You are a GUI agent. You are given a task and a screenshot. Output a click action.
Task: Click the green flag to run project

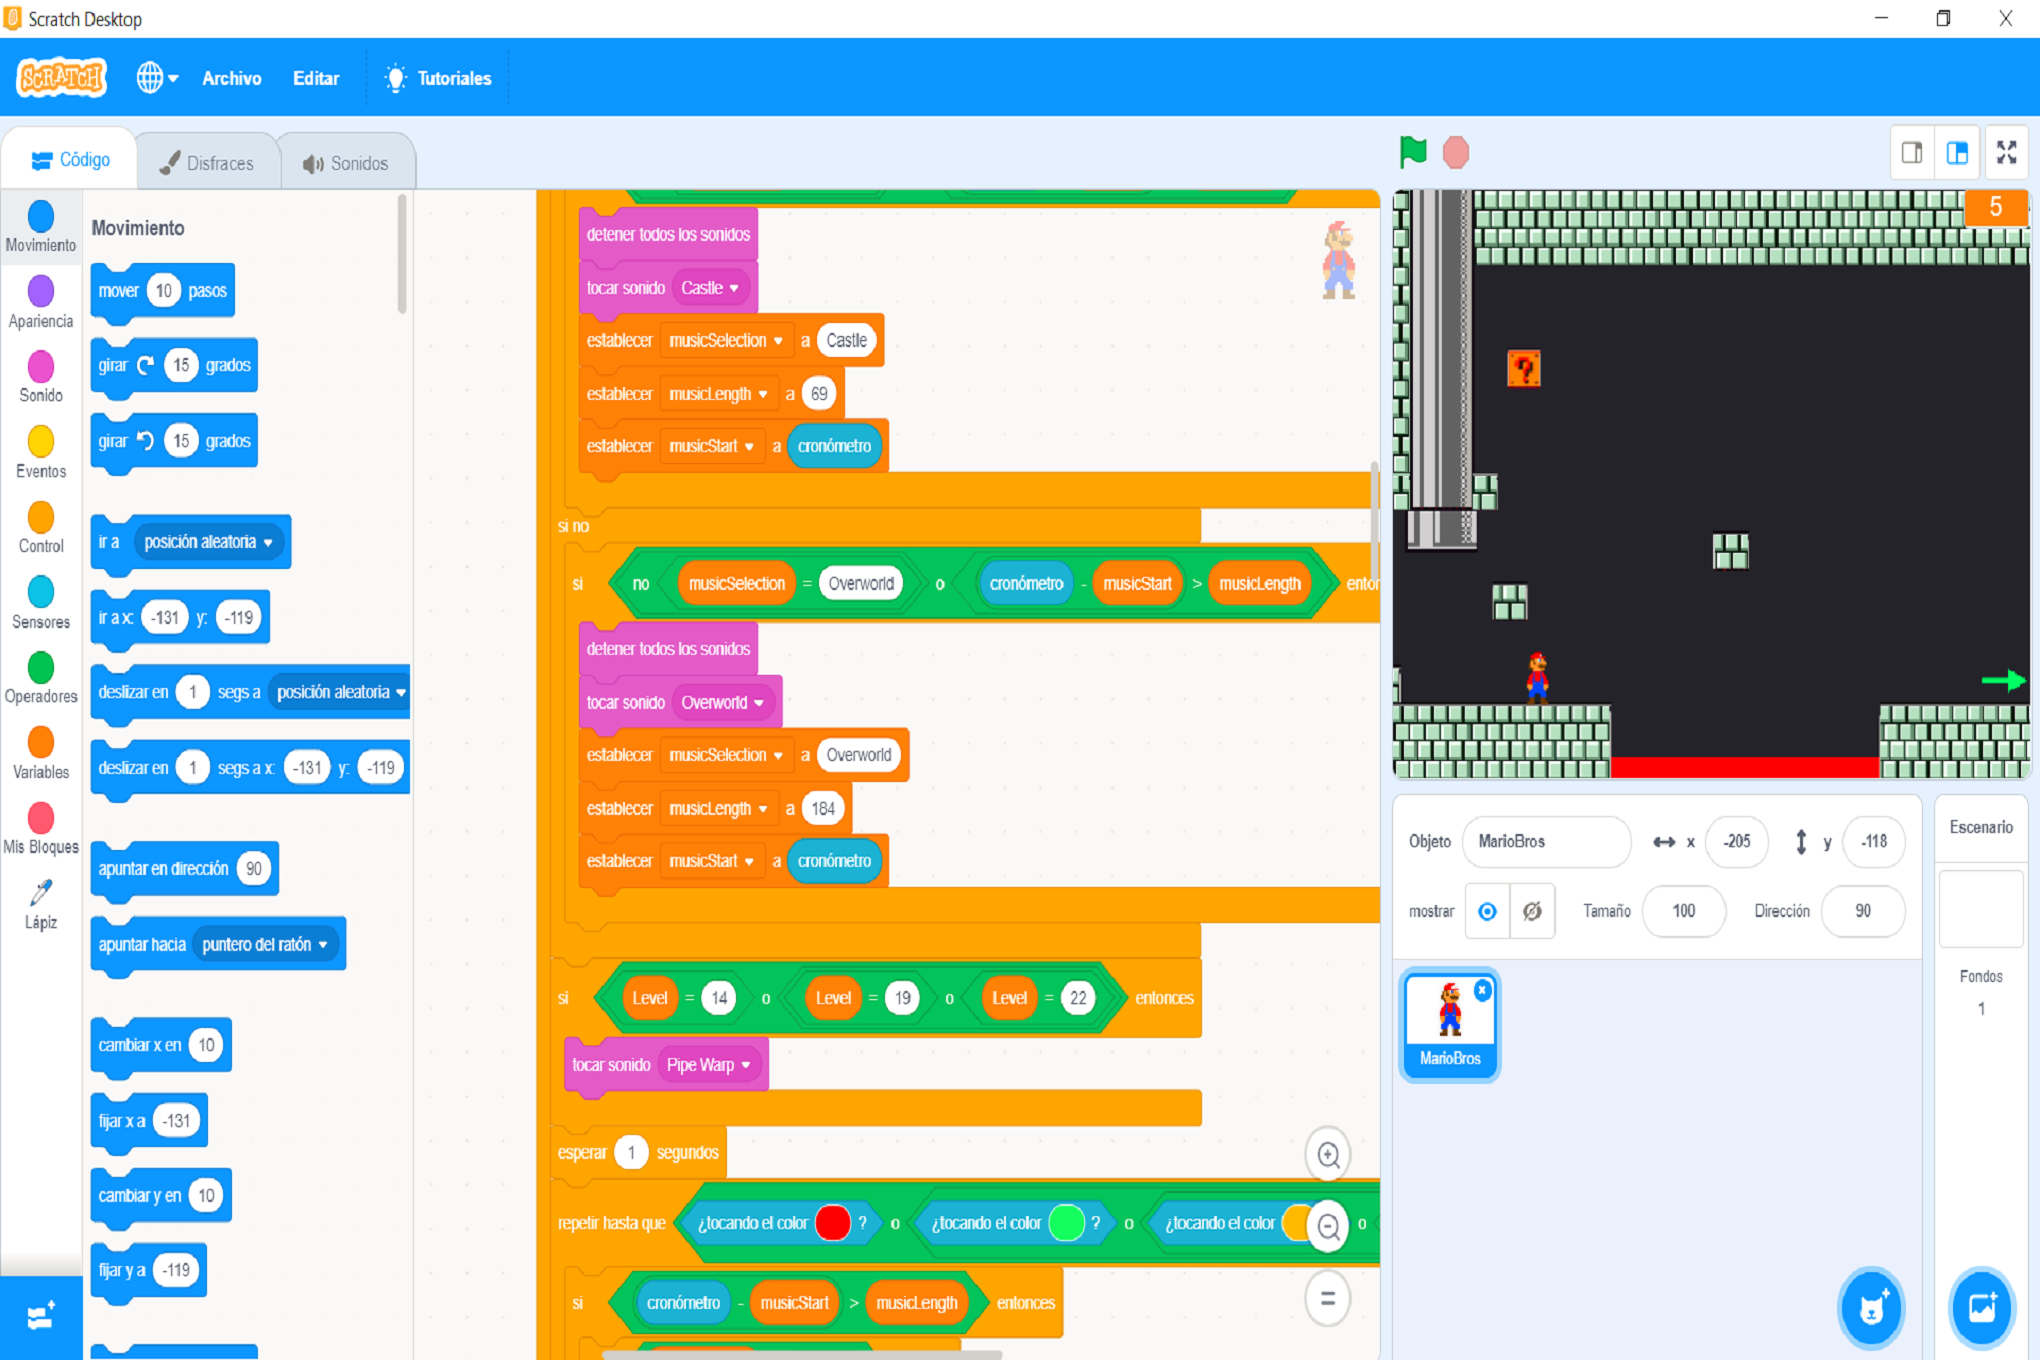coord(1412,152)
